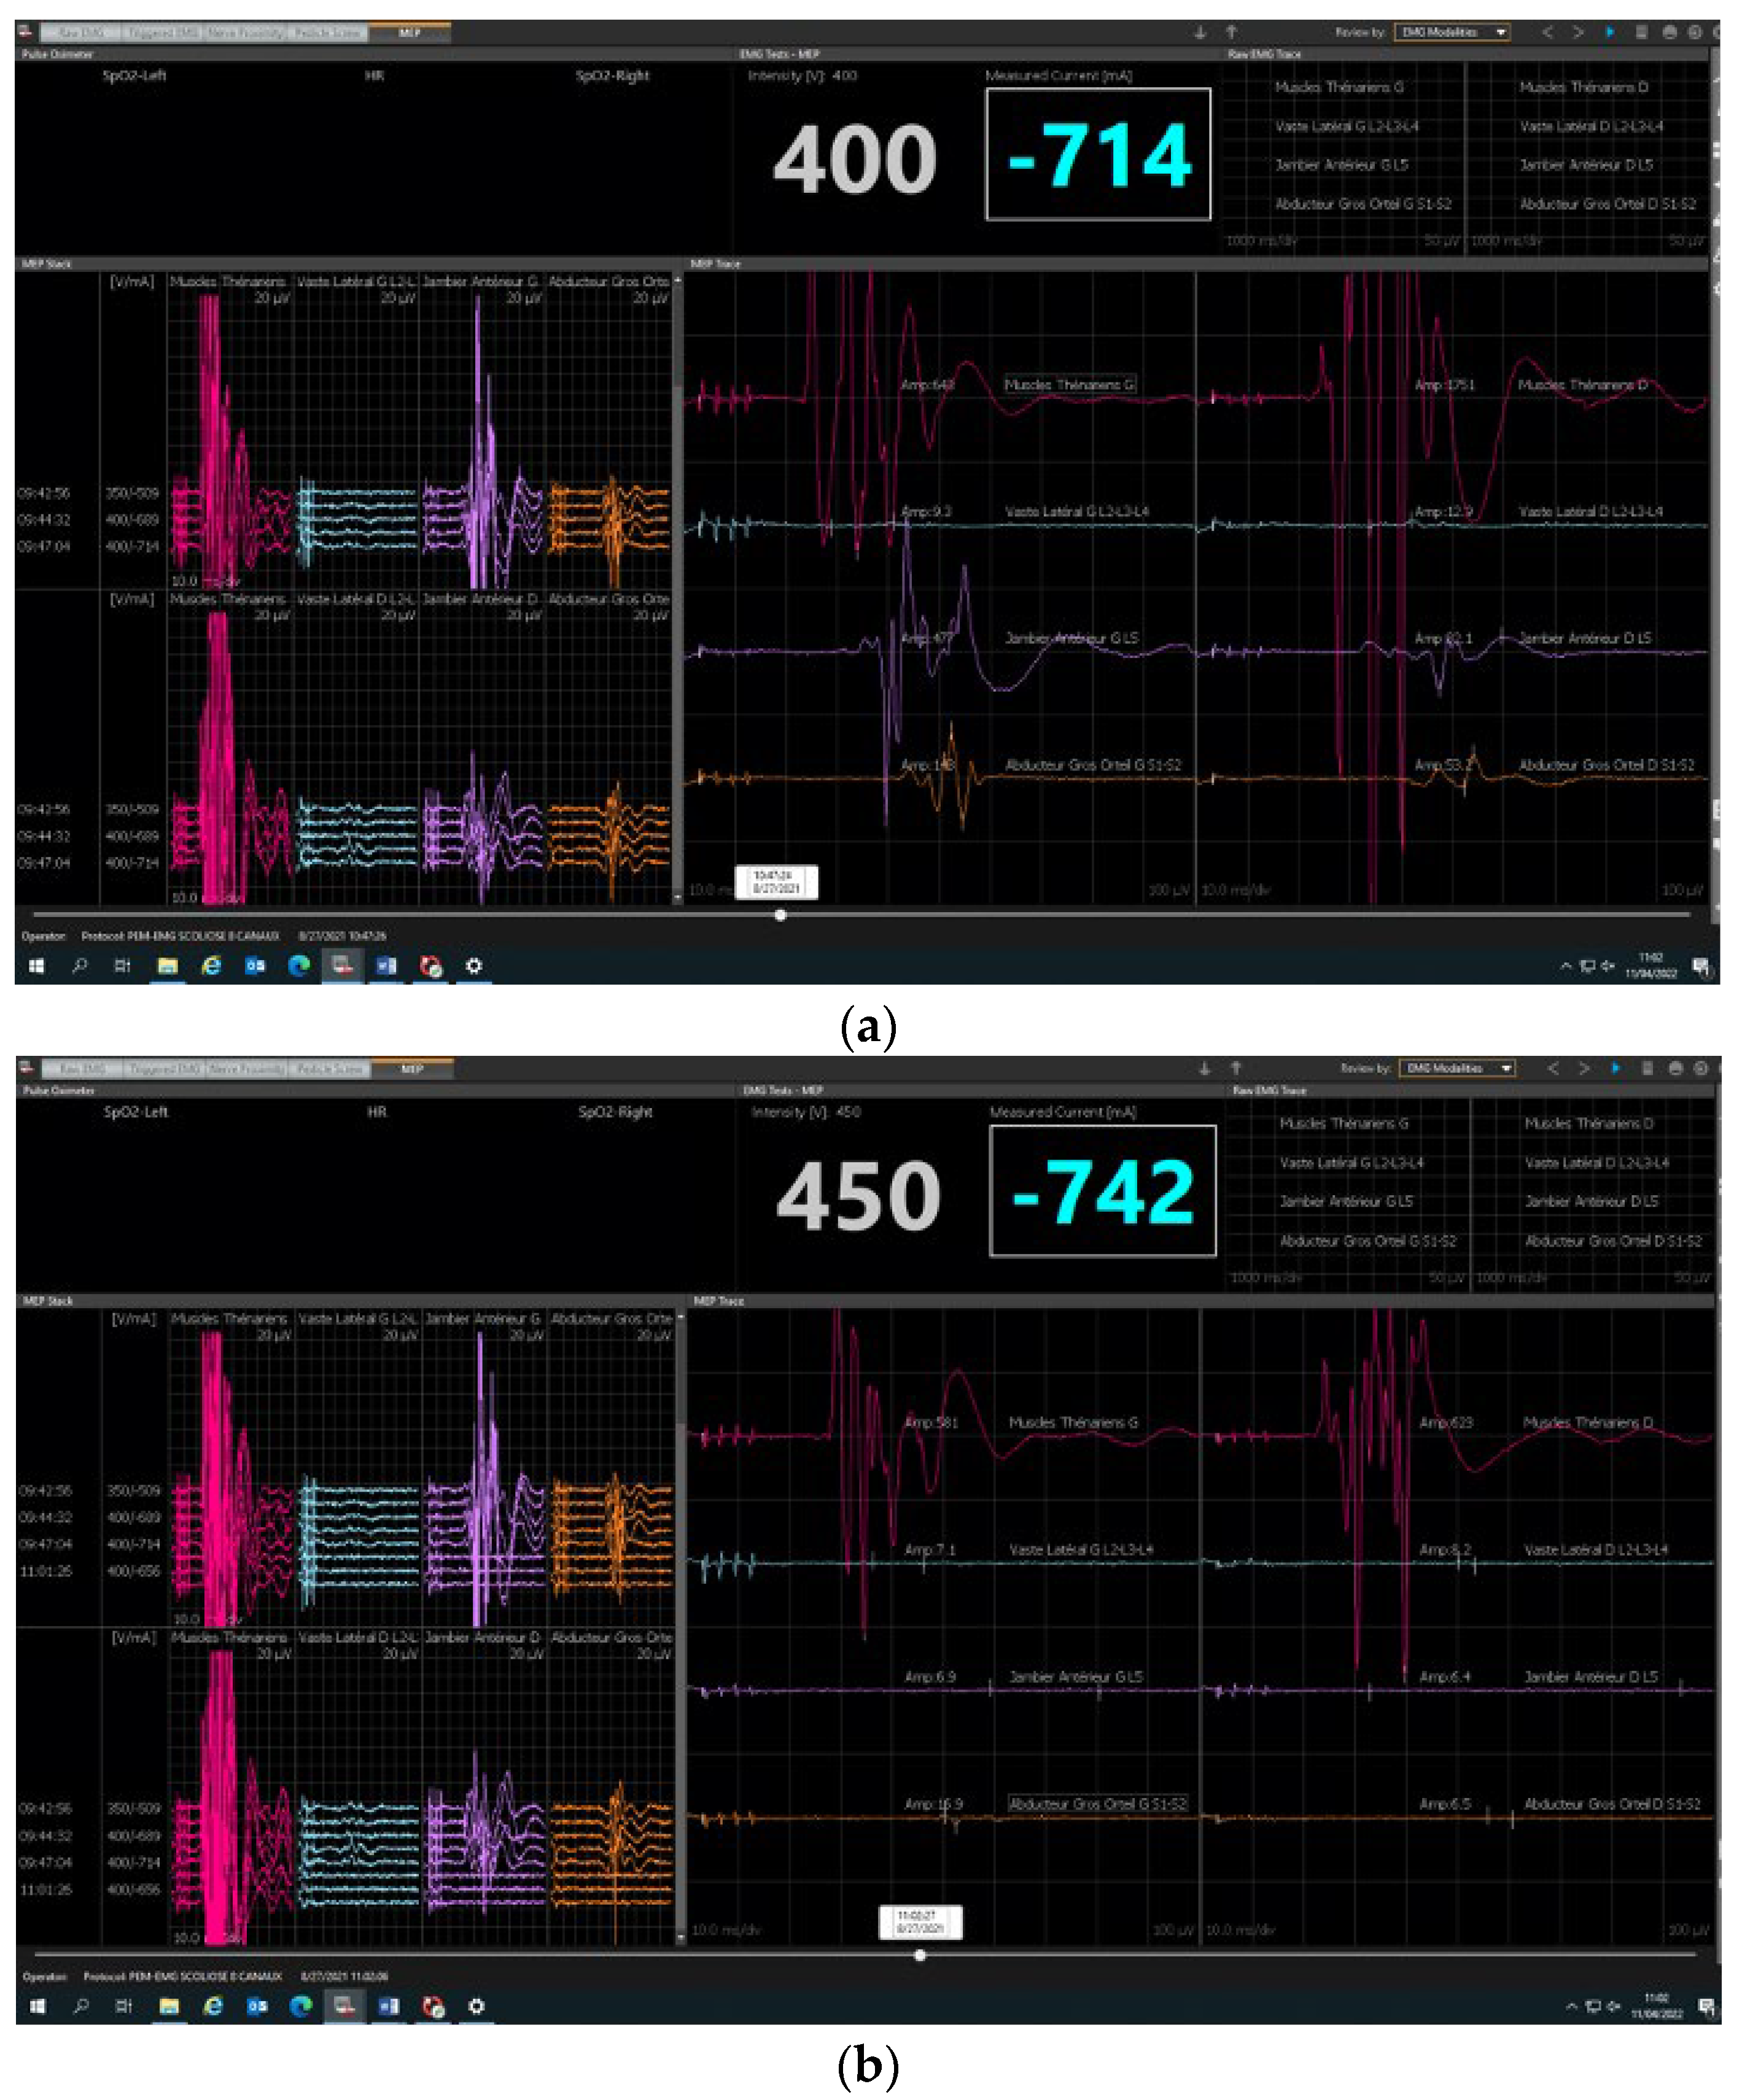Click the Internet Explorer icon in the upper taskbar
The height and width of the screenshot is (2100, 1742).
coord(211,966)
